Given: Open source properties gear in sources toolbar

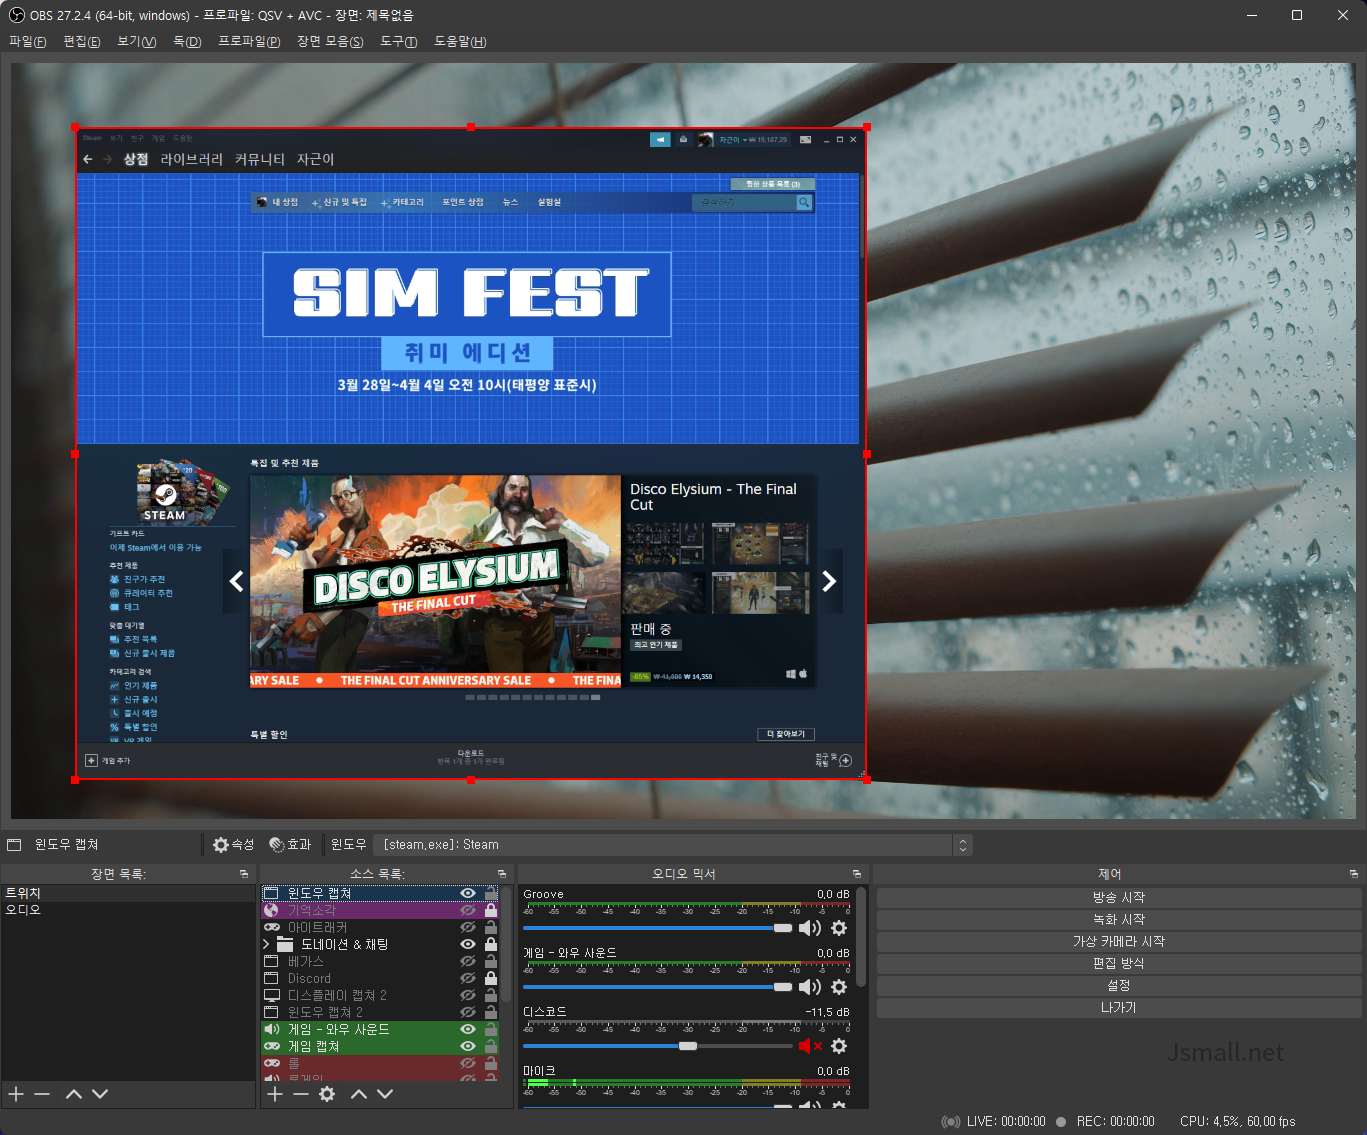Looking at the screenshot, I should pos(327,1094).
